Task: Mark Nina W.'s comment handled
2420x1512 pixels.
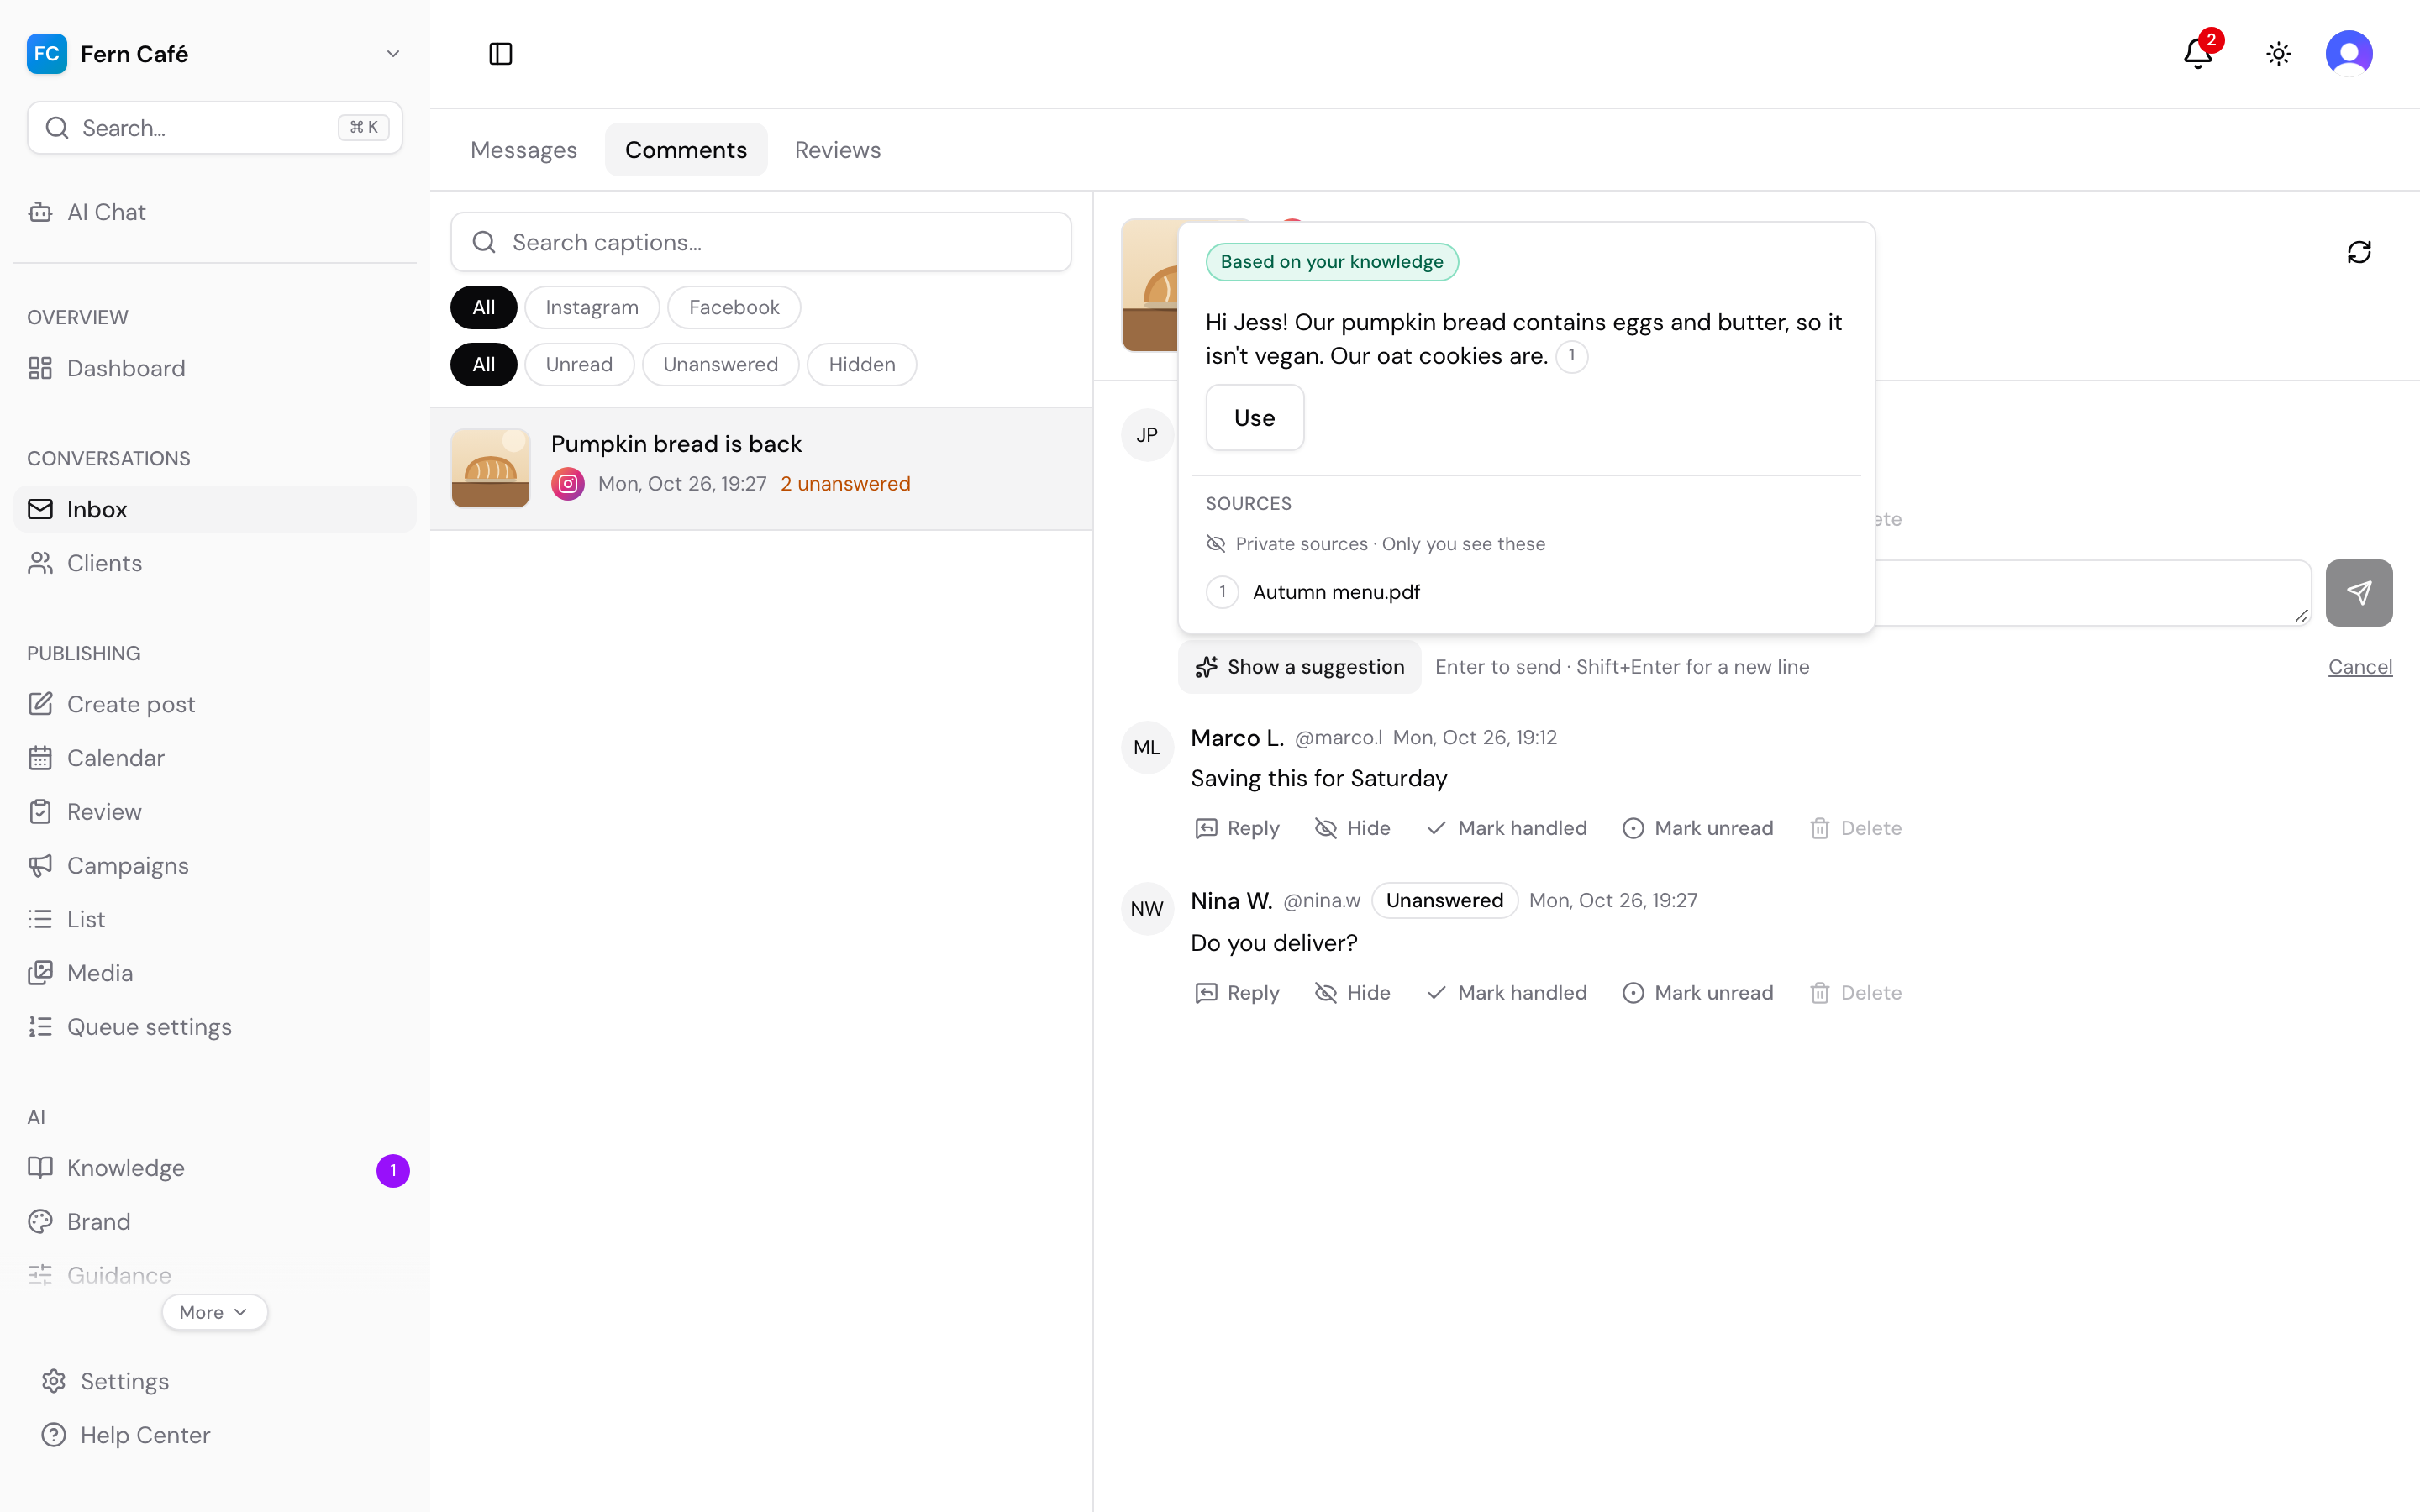Action: pyautogui.click(x=1506, y=993)
